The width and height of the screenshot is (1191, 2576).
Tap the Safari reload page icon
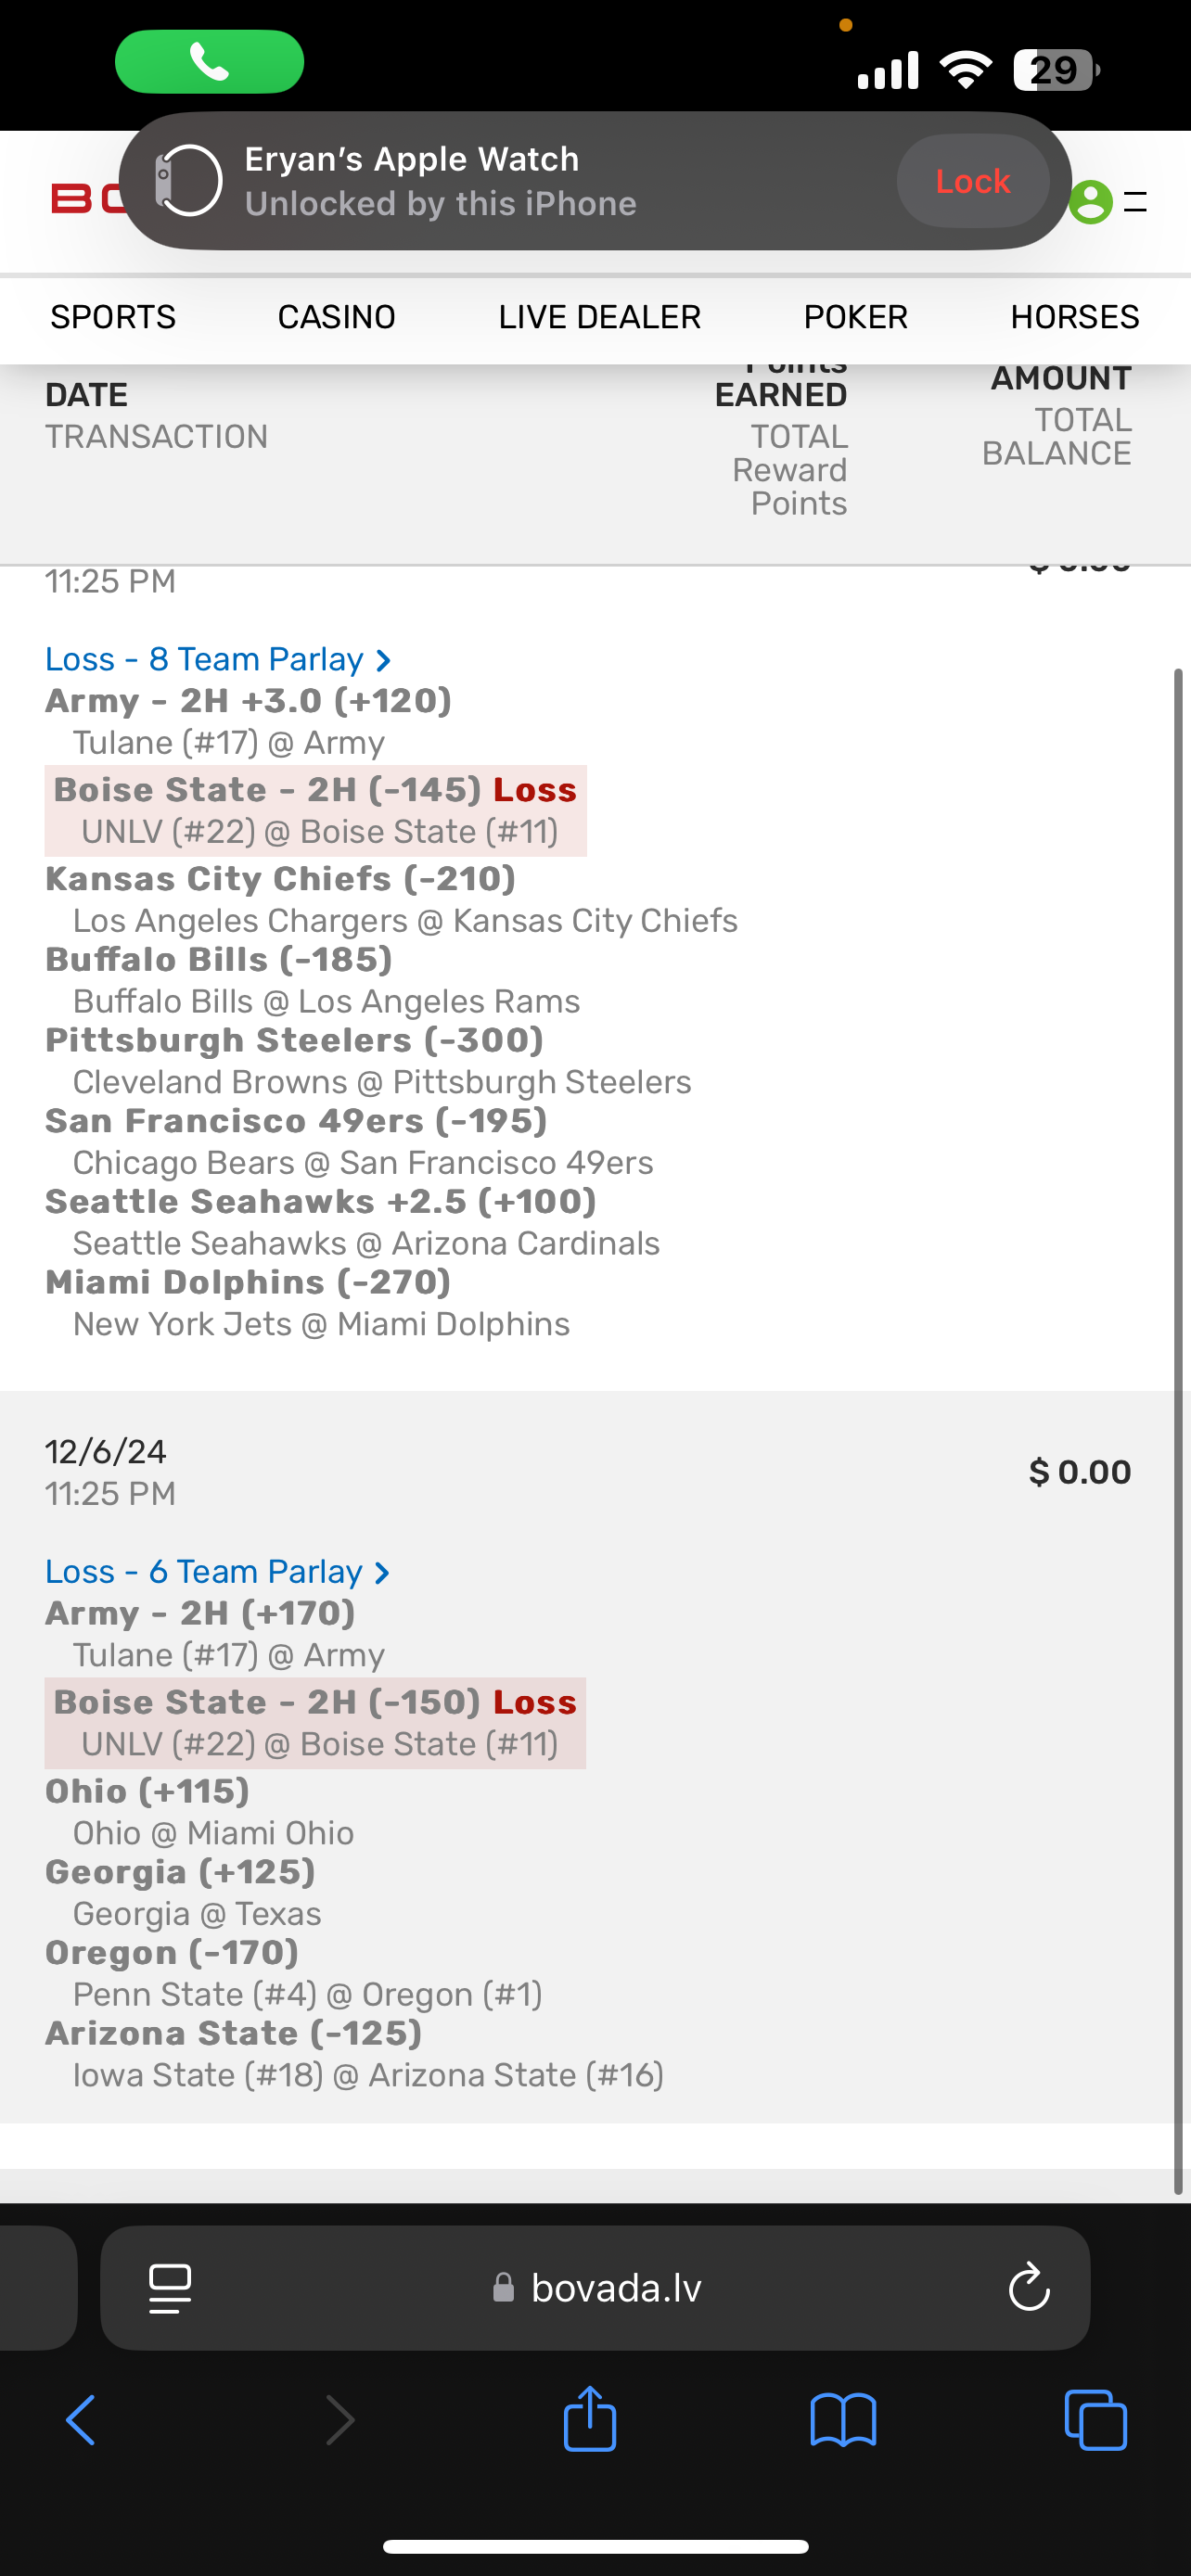[x=1028, y=2287]
